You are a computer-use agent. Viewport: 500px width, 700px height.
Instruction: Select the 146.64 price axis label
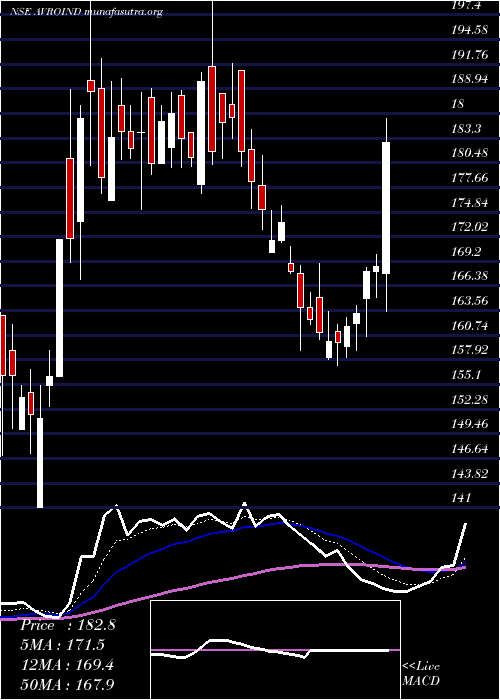click(470, 448)
